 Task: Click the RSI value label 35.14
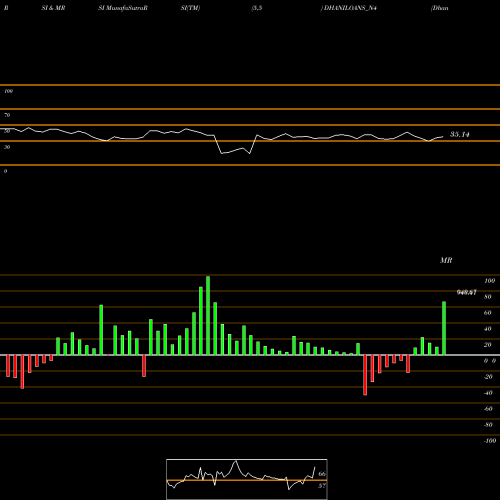(460, 134)
